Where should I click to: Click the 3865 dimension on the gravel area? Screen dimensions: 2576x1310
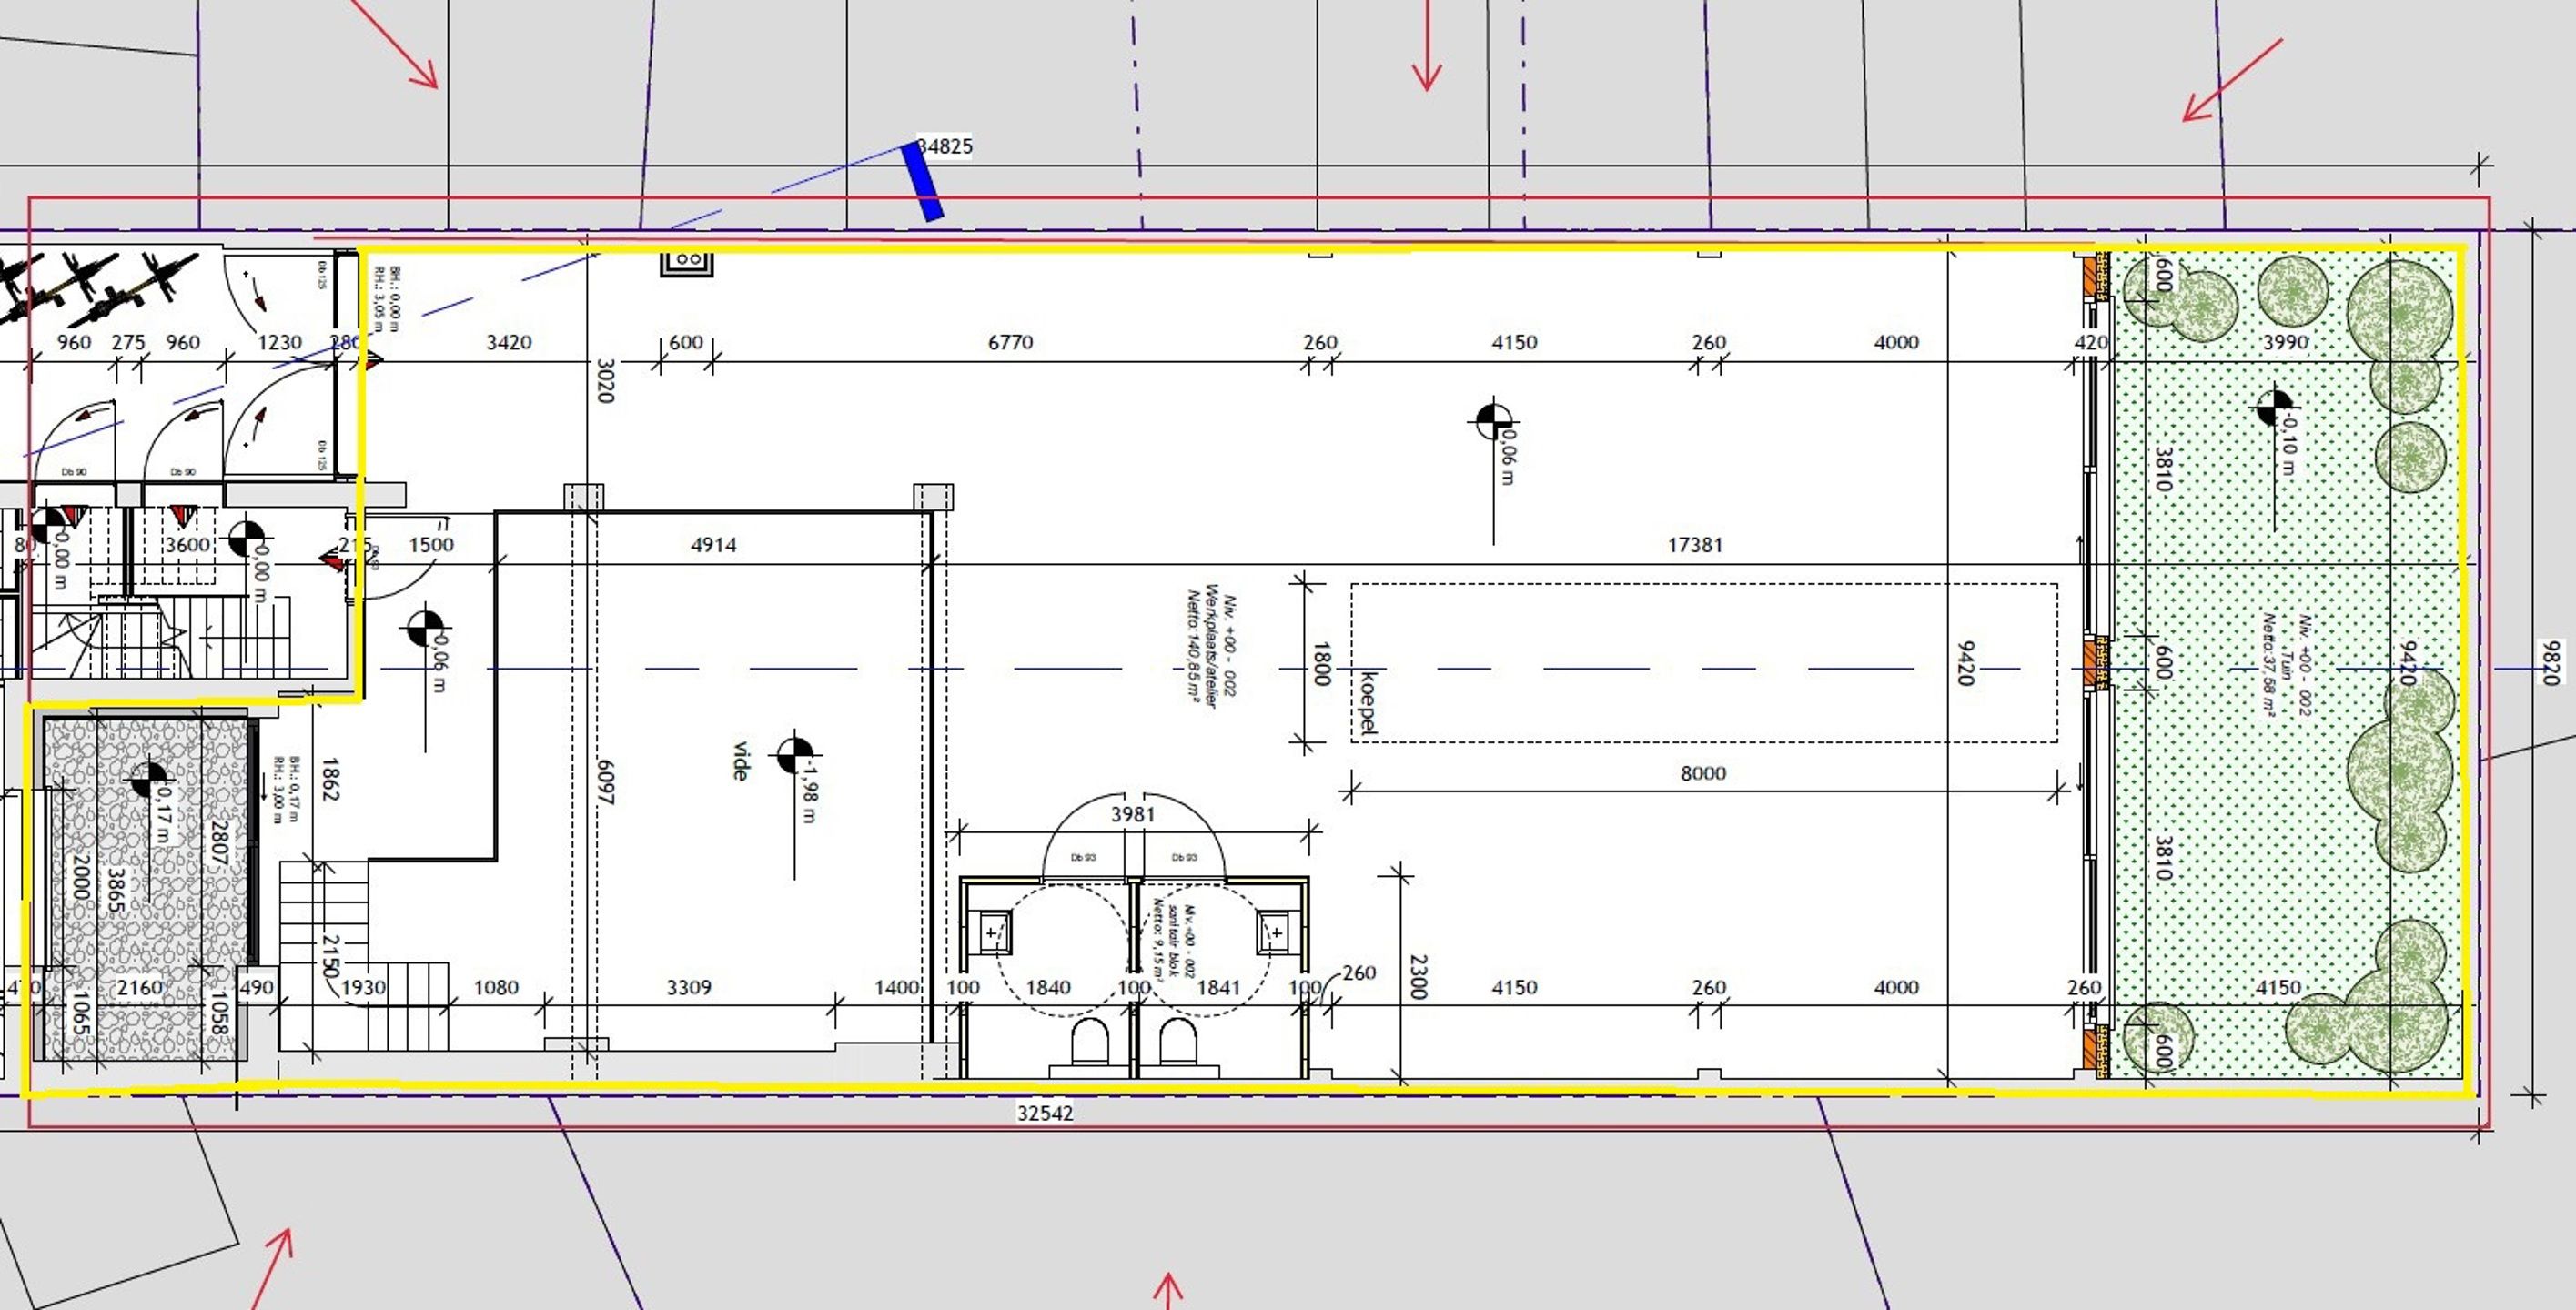(x=116, y=889)
